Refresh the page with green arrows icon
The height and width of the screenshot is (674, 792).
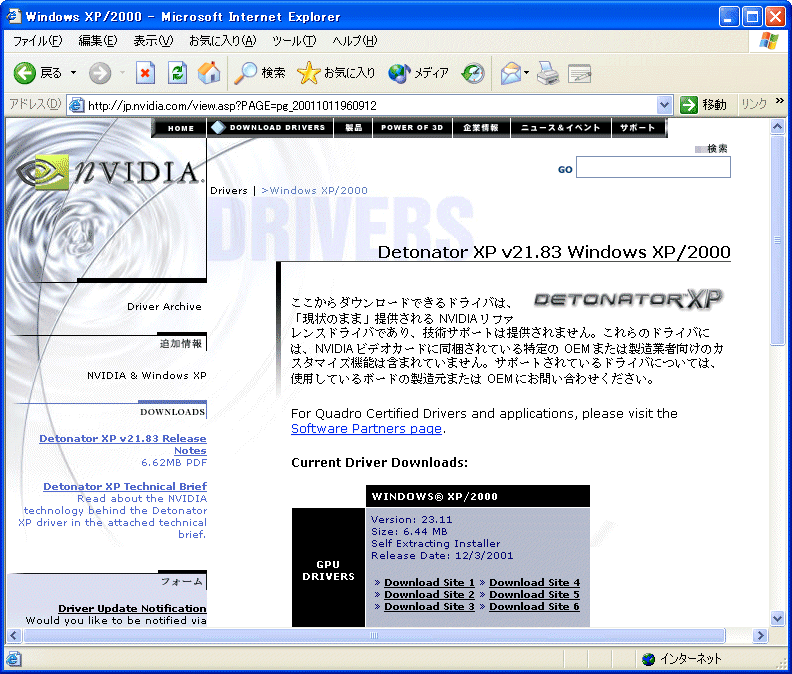click(177, 73)
